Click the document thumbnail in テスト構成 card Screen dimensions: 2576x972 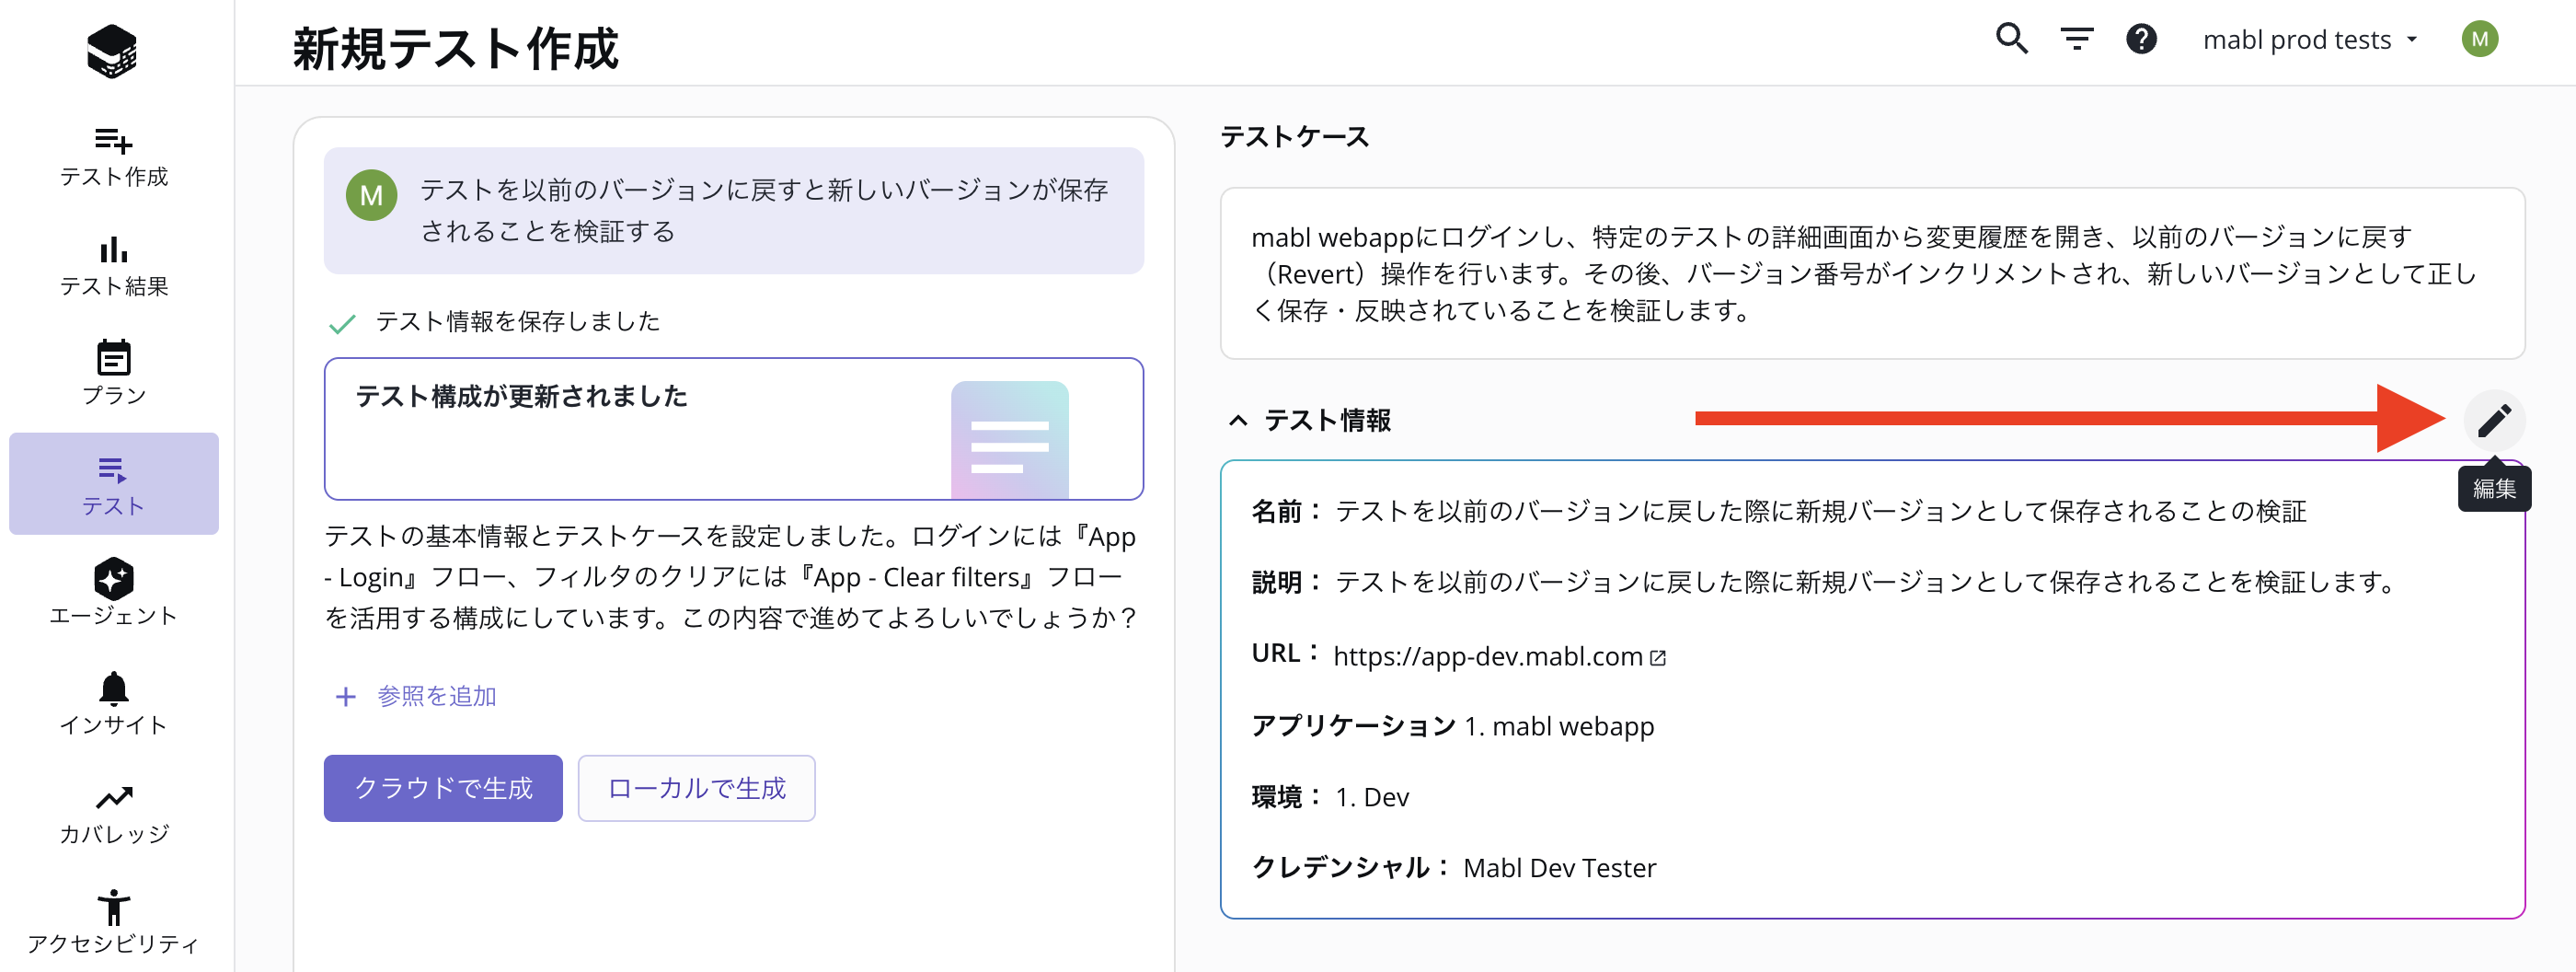[1009, 439]
